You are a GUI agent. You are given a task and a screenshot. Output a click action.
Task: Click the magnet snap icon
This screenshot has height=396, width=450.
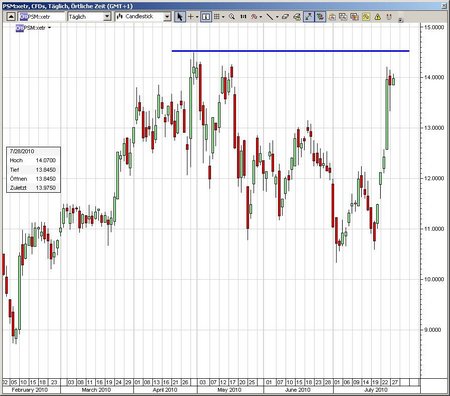point(389,16)
